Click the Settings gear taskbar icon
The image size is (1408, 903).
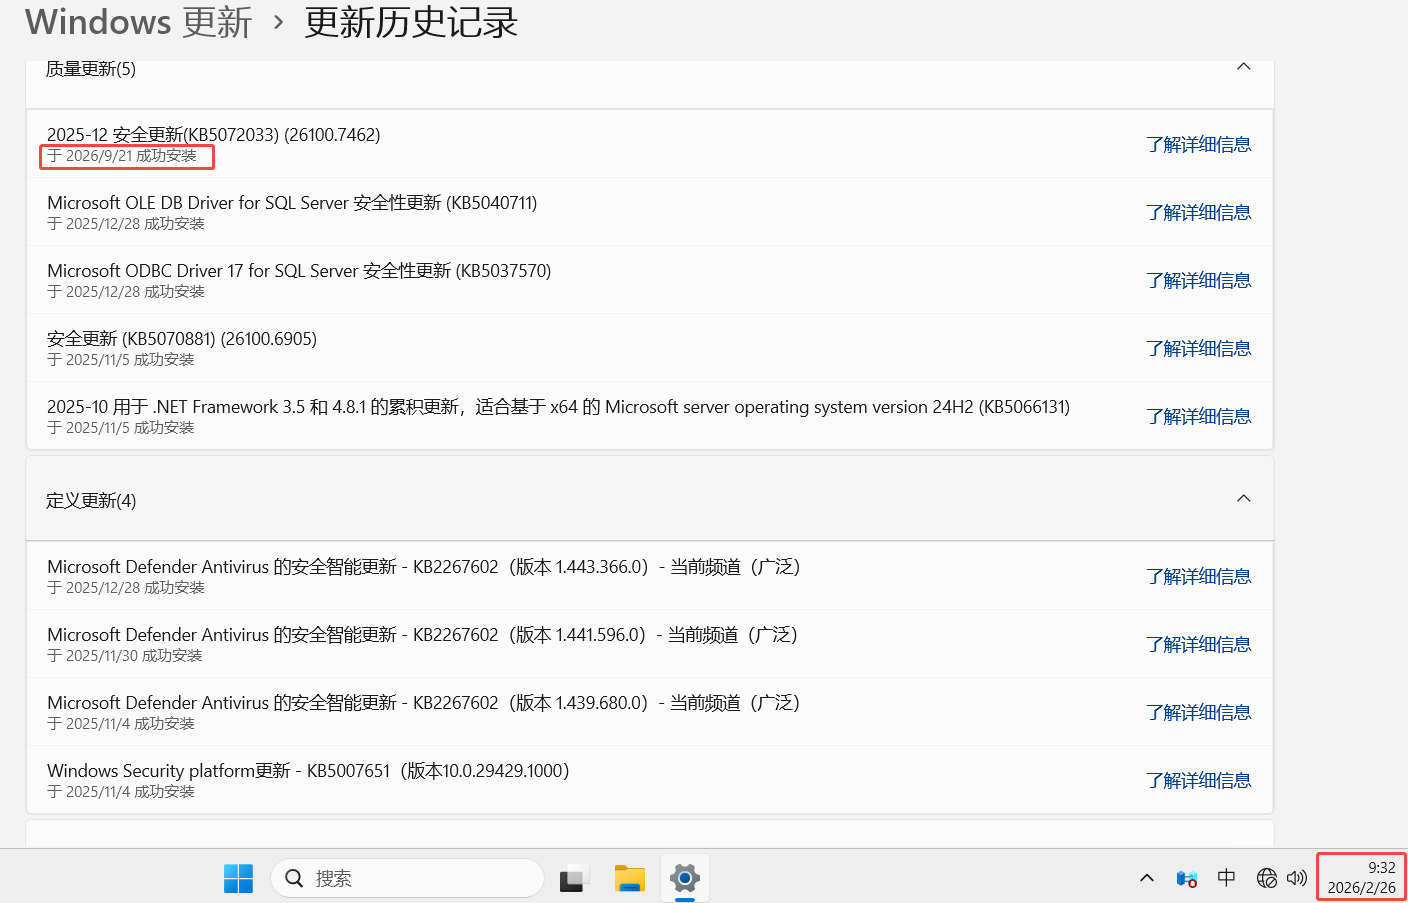click(x=685, y=878)
